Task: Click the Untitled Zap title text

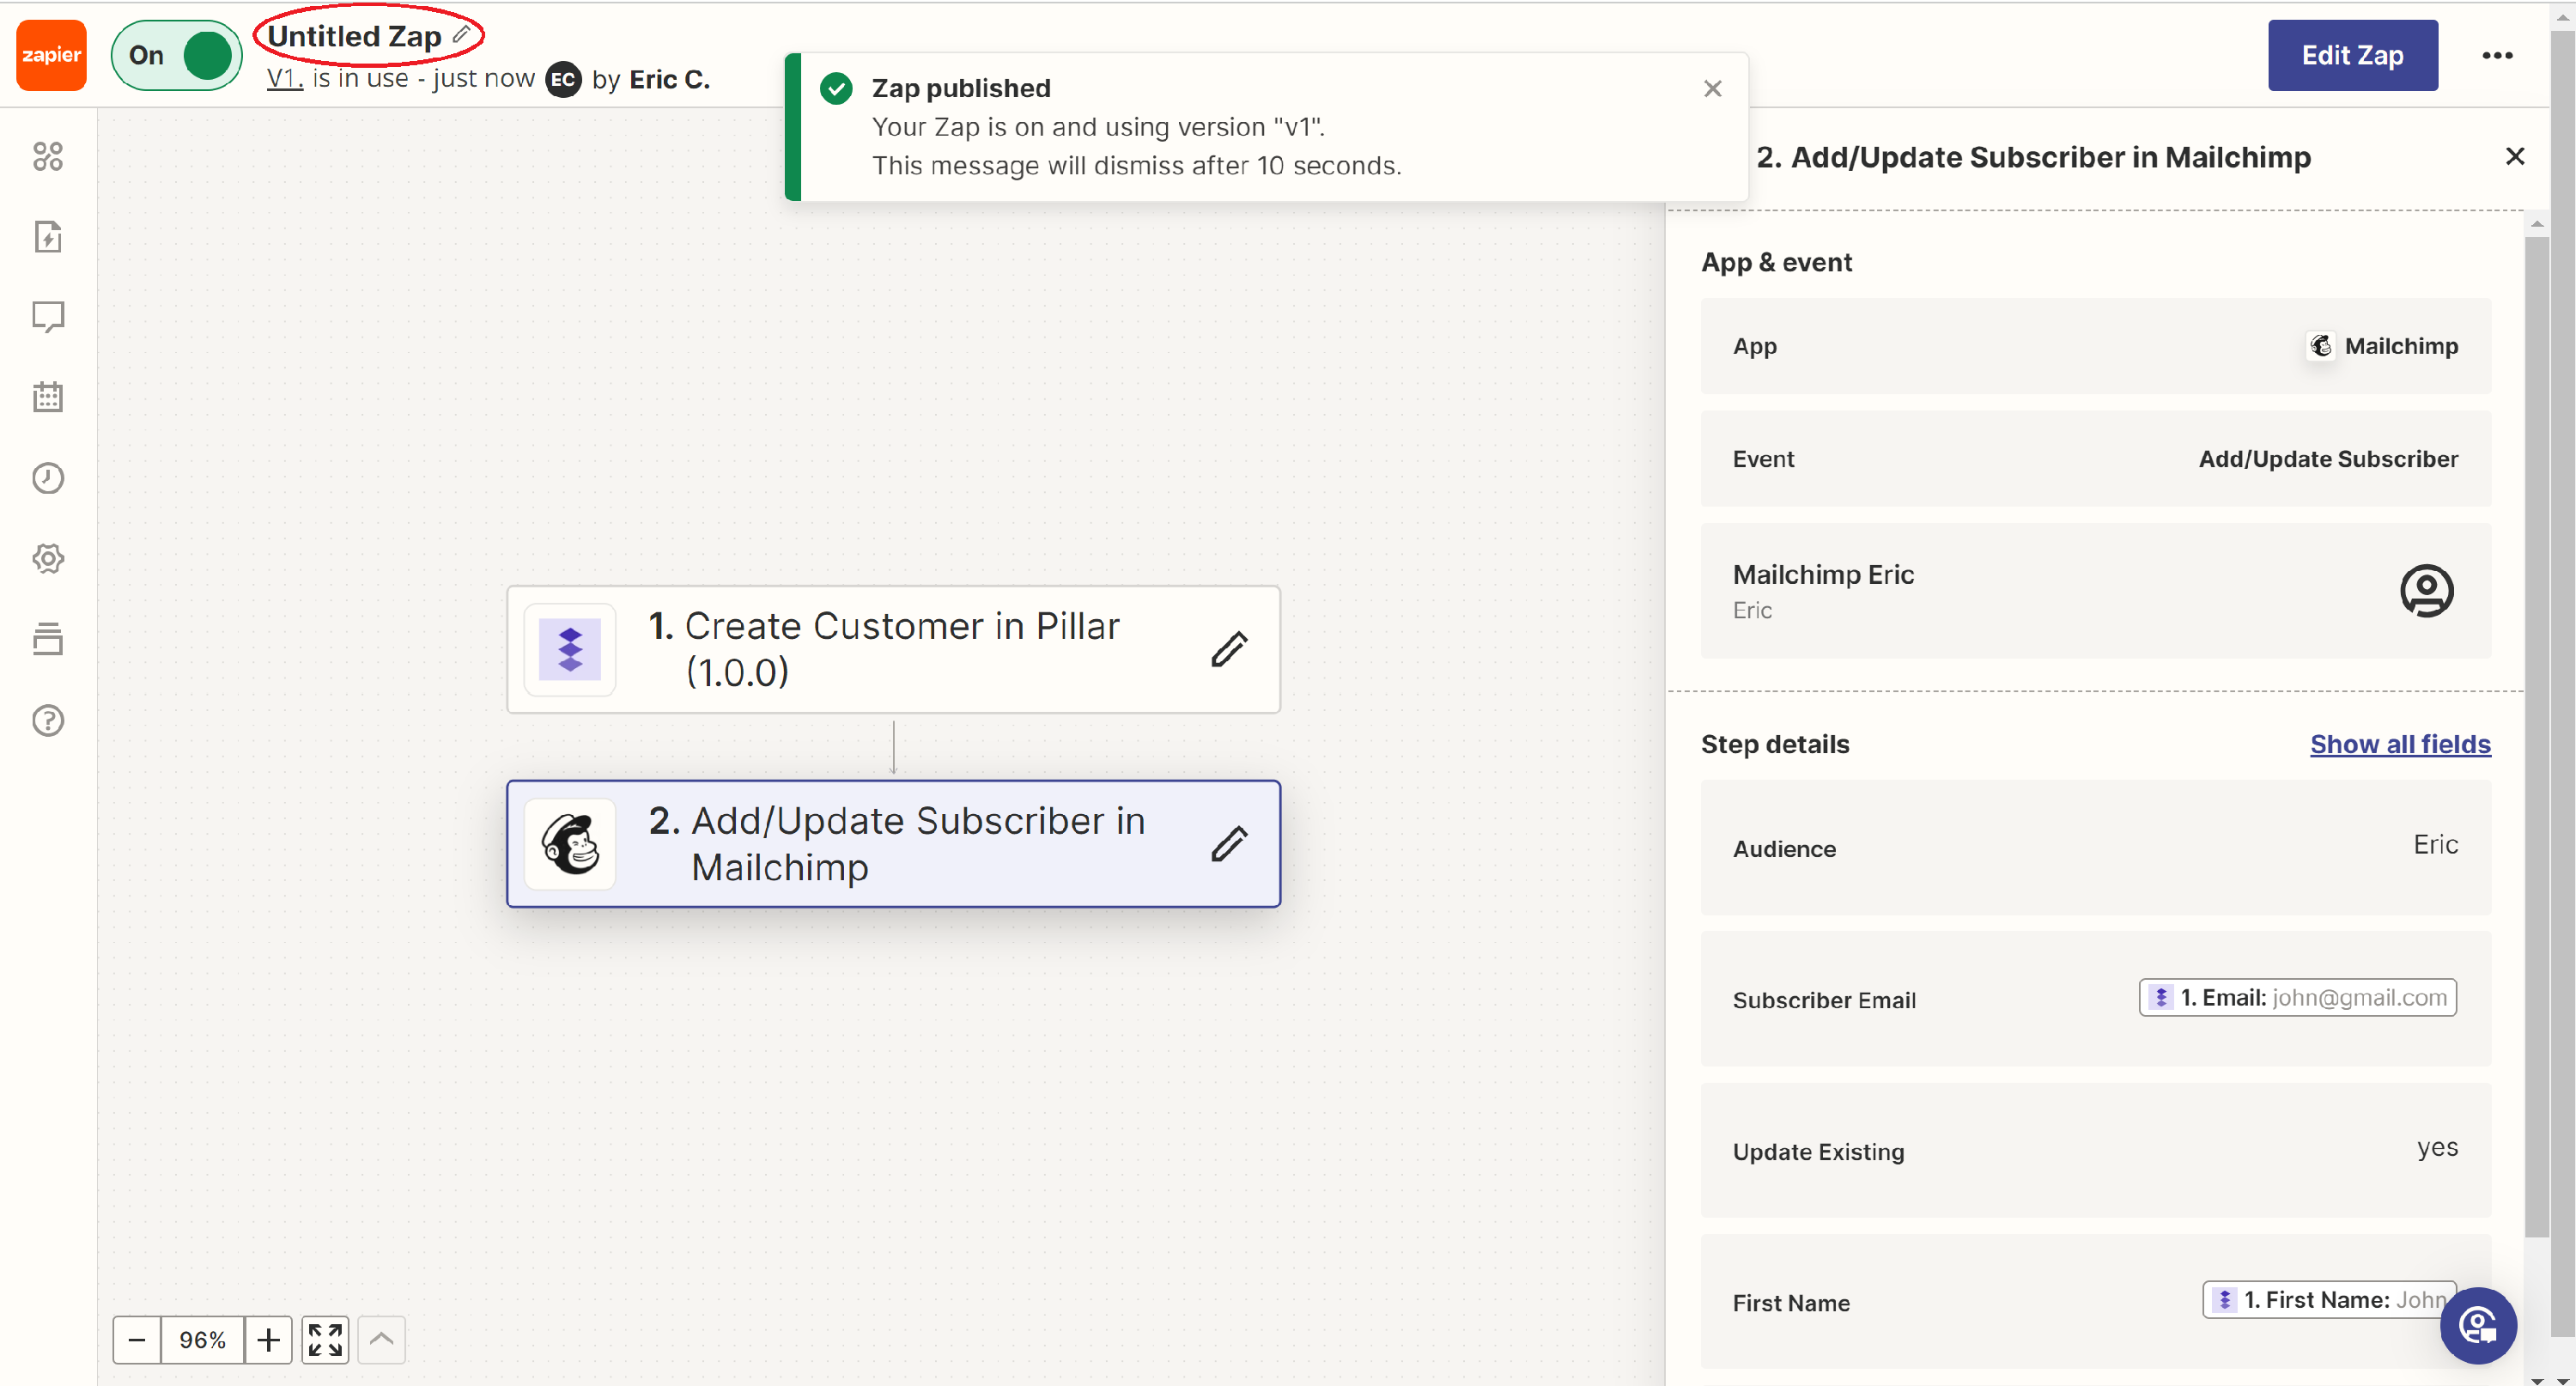Action: (354, 36)
